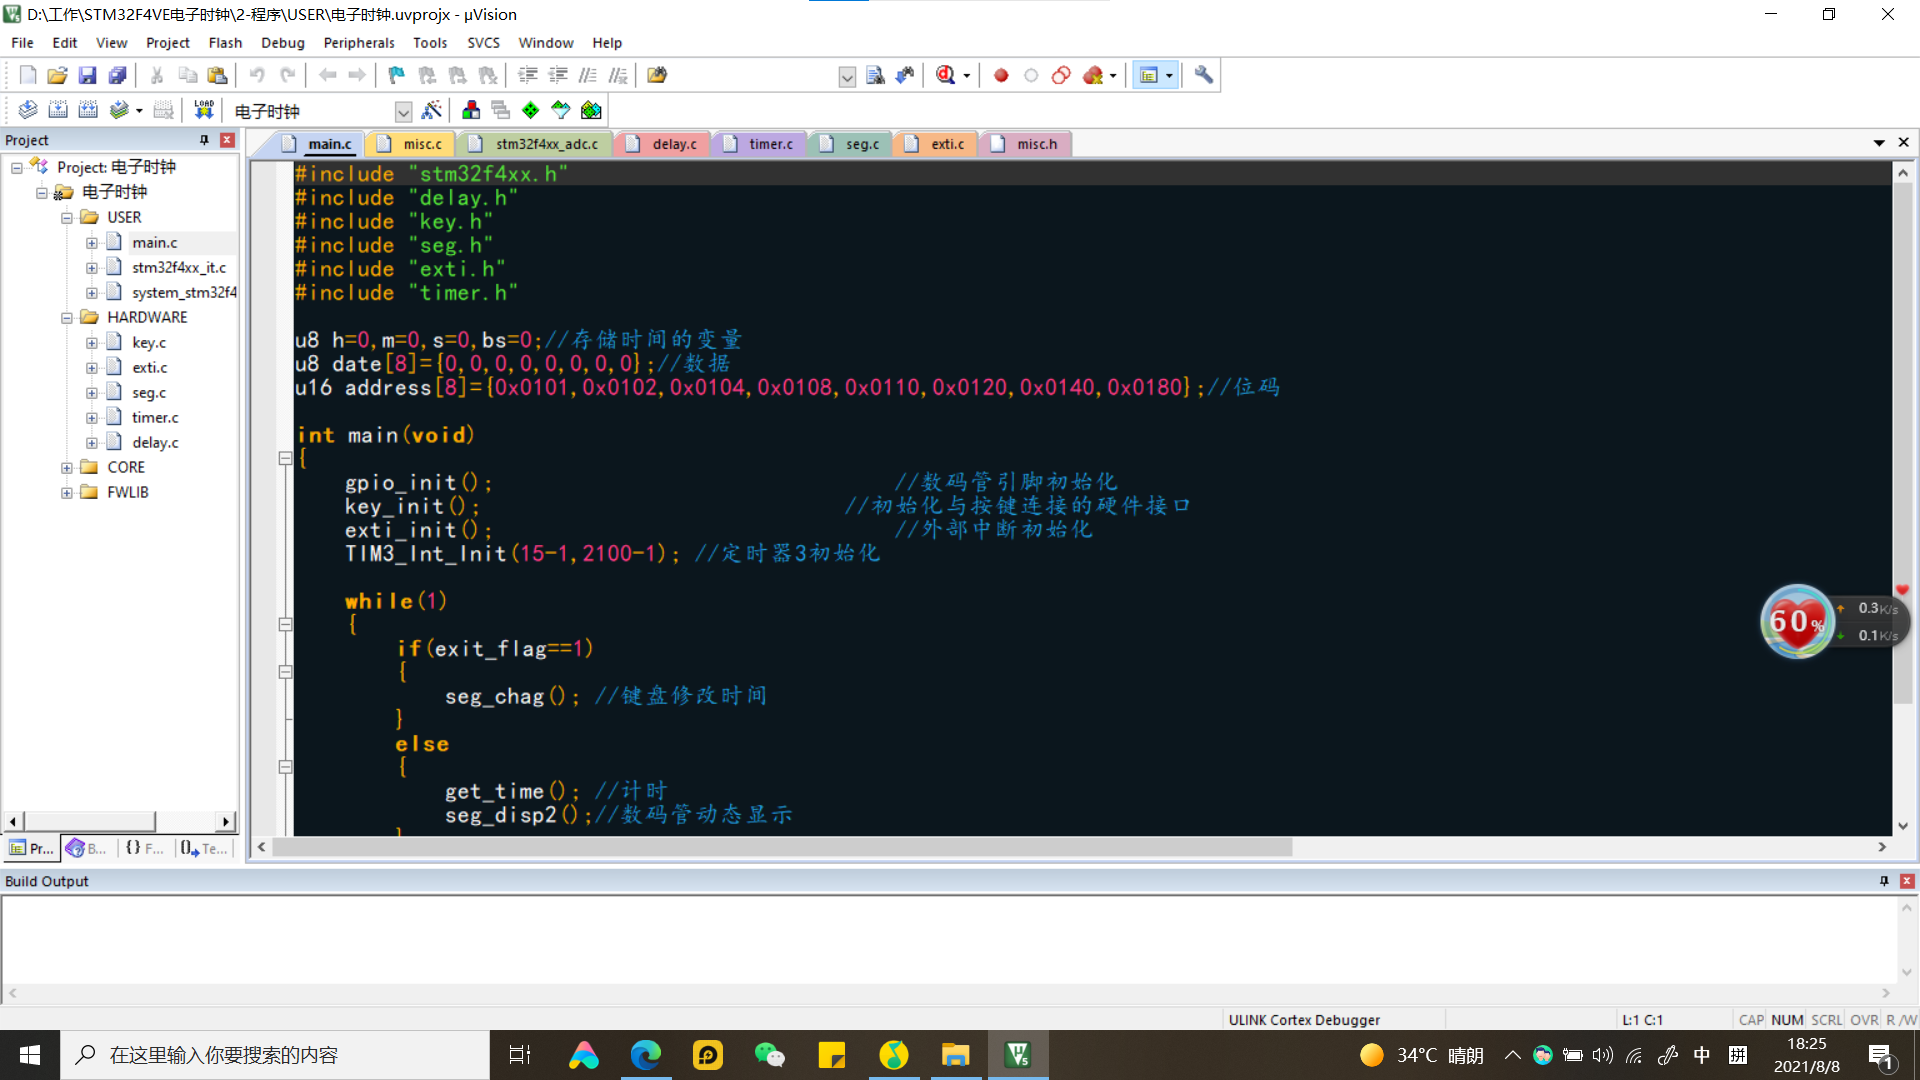Close the Project panel
1920x1080 pixels.
[227, 140]
